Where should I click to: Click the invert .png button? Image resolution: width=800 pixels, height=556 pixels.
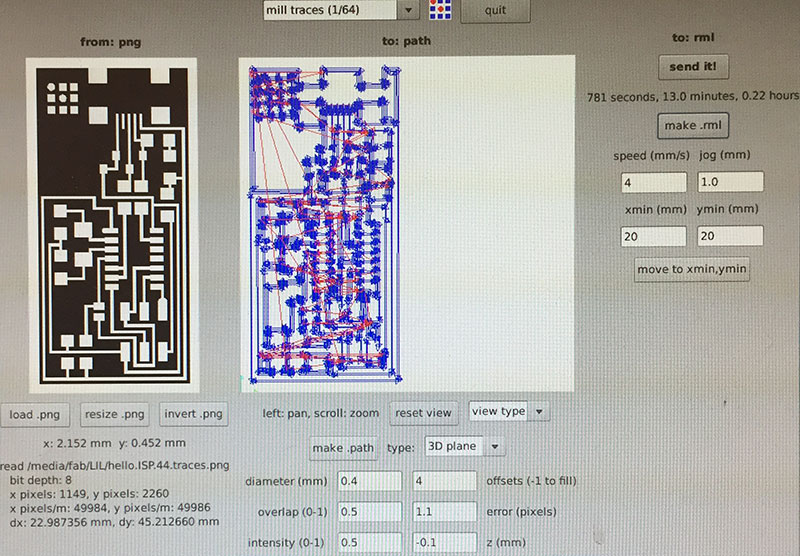(193, 414)
